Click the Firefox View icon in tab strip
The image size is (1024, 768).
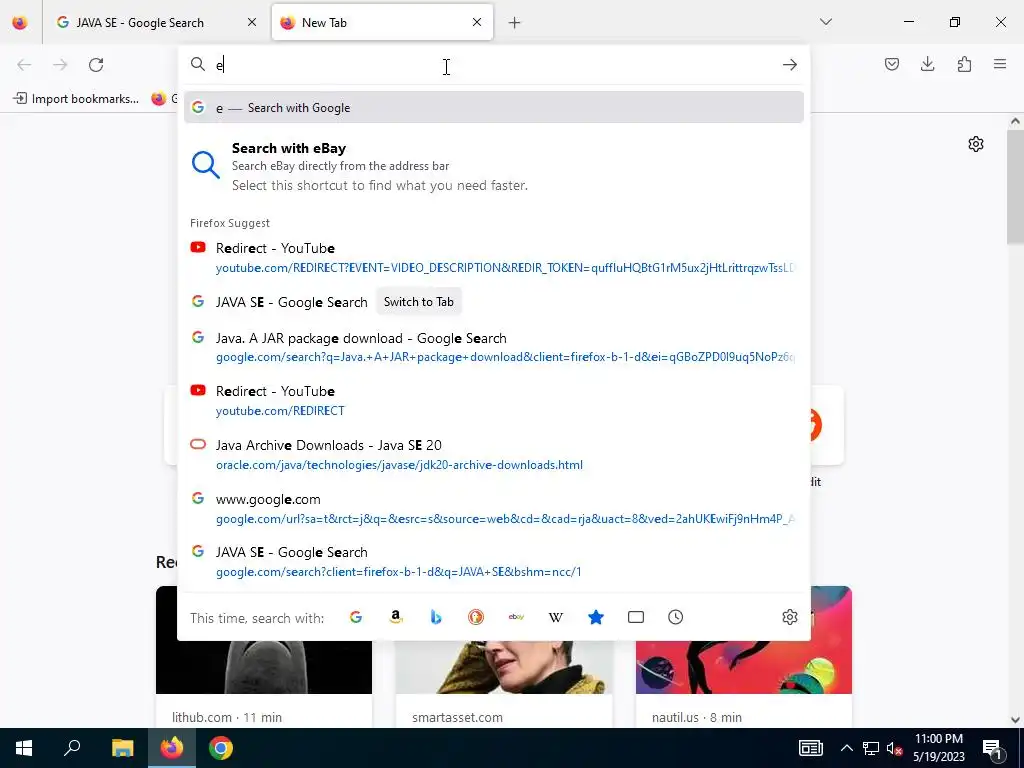coord(20,22)
